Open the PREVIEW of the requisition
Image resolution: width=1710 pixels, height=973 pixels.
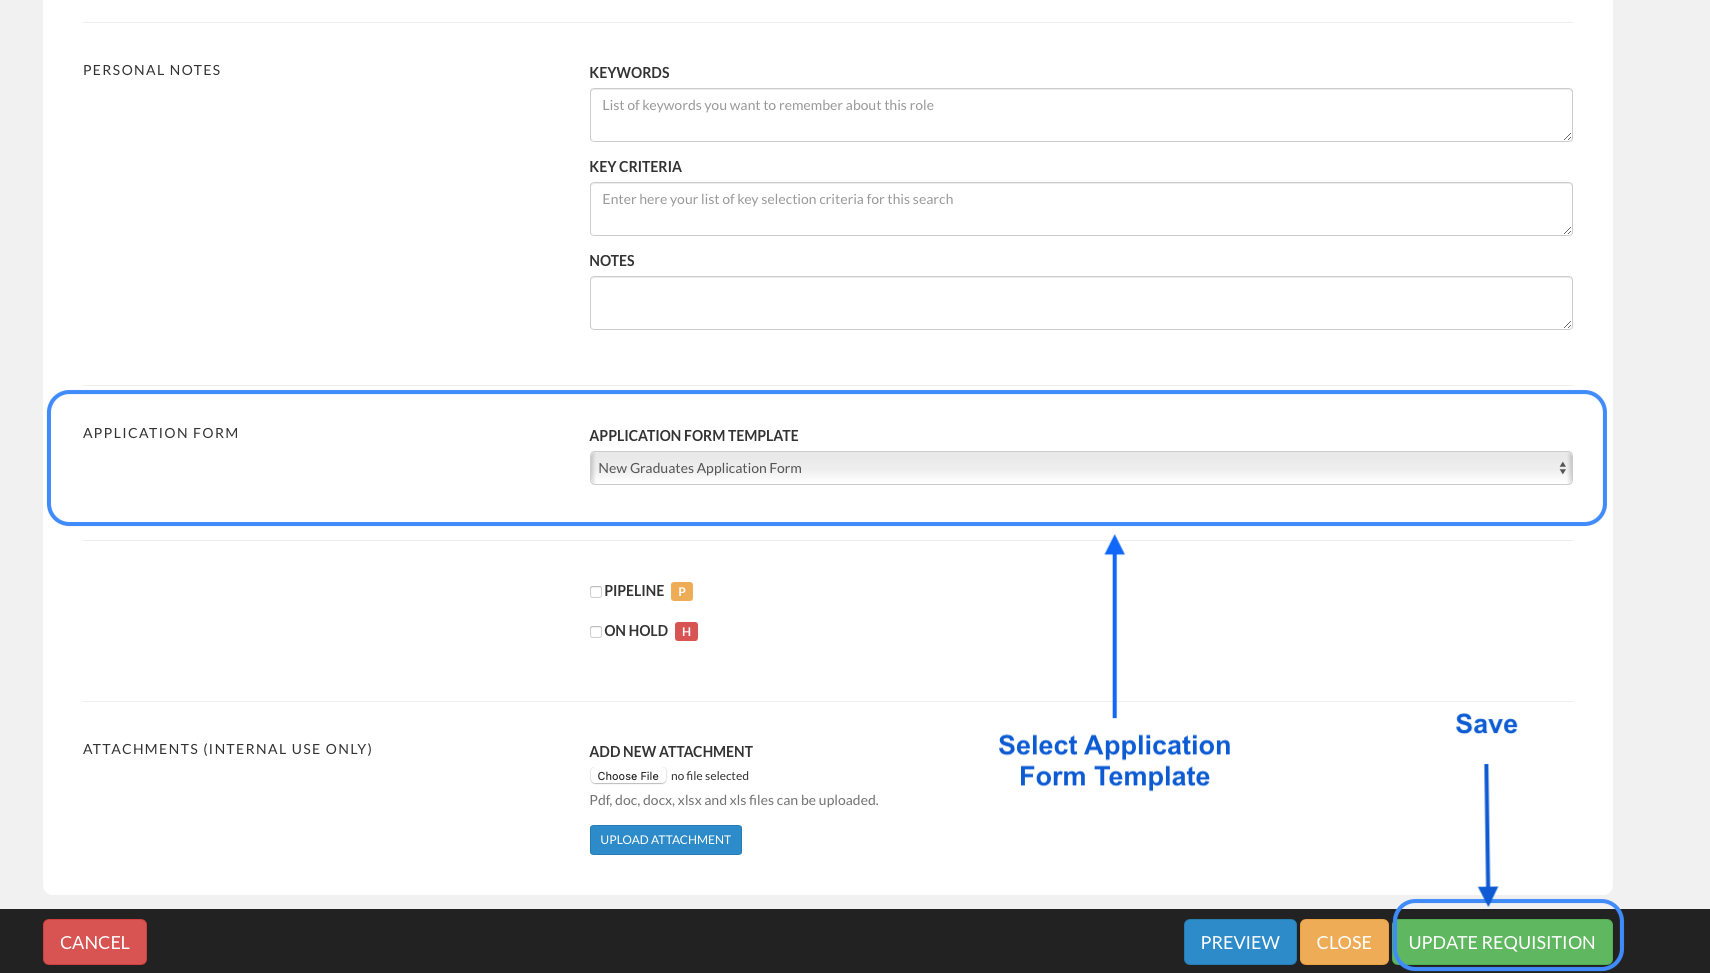(x=1239, y=941)
